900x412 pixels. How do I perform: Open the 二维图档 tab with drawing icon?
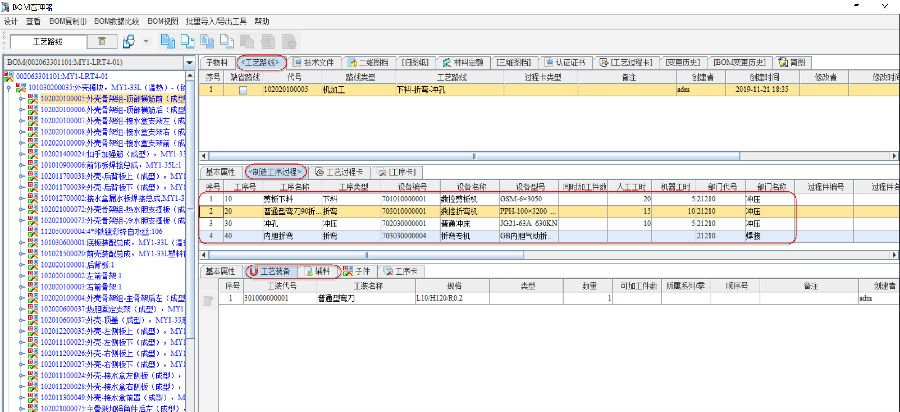pyautogui.click(x=359, y=62)
